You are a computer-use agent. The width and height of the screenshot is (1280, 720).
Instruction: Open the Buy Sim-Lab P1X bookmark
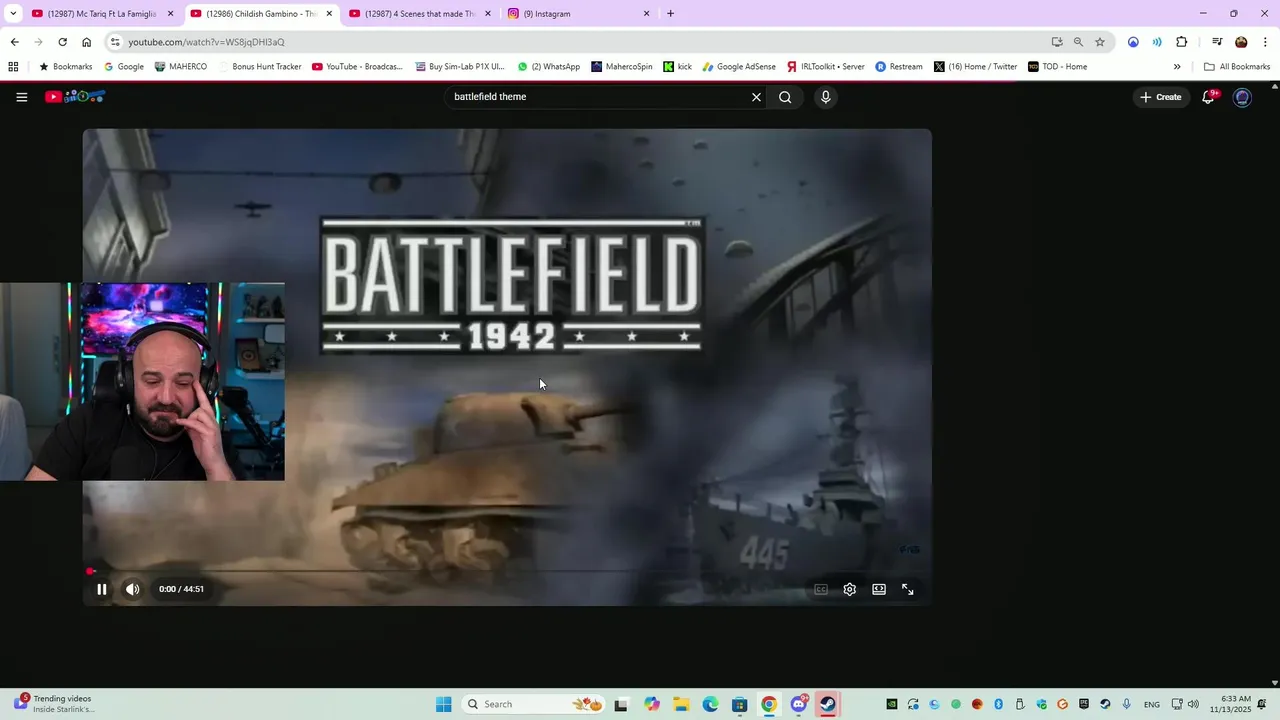[x=459, y=67]
